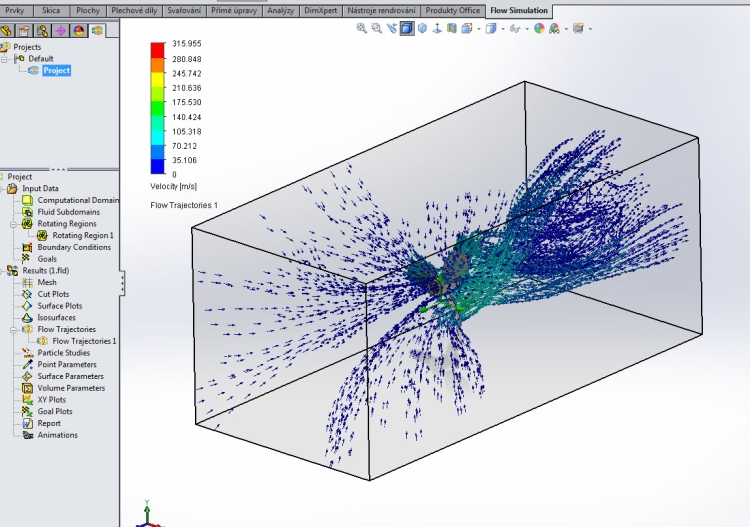Open the Svařování tab
Viewport: 750px width, 527px height.
coord(184,11)
